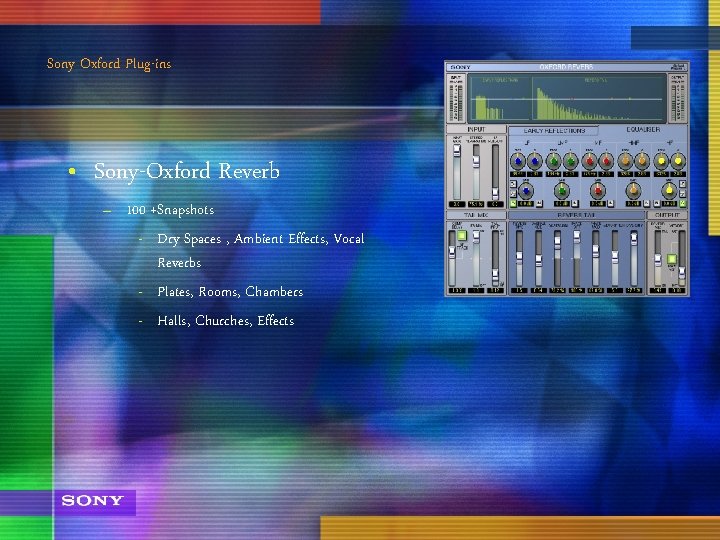Click the small button right of LF gain readout

point(539,203)
